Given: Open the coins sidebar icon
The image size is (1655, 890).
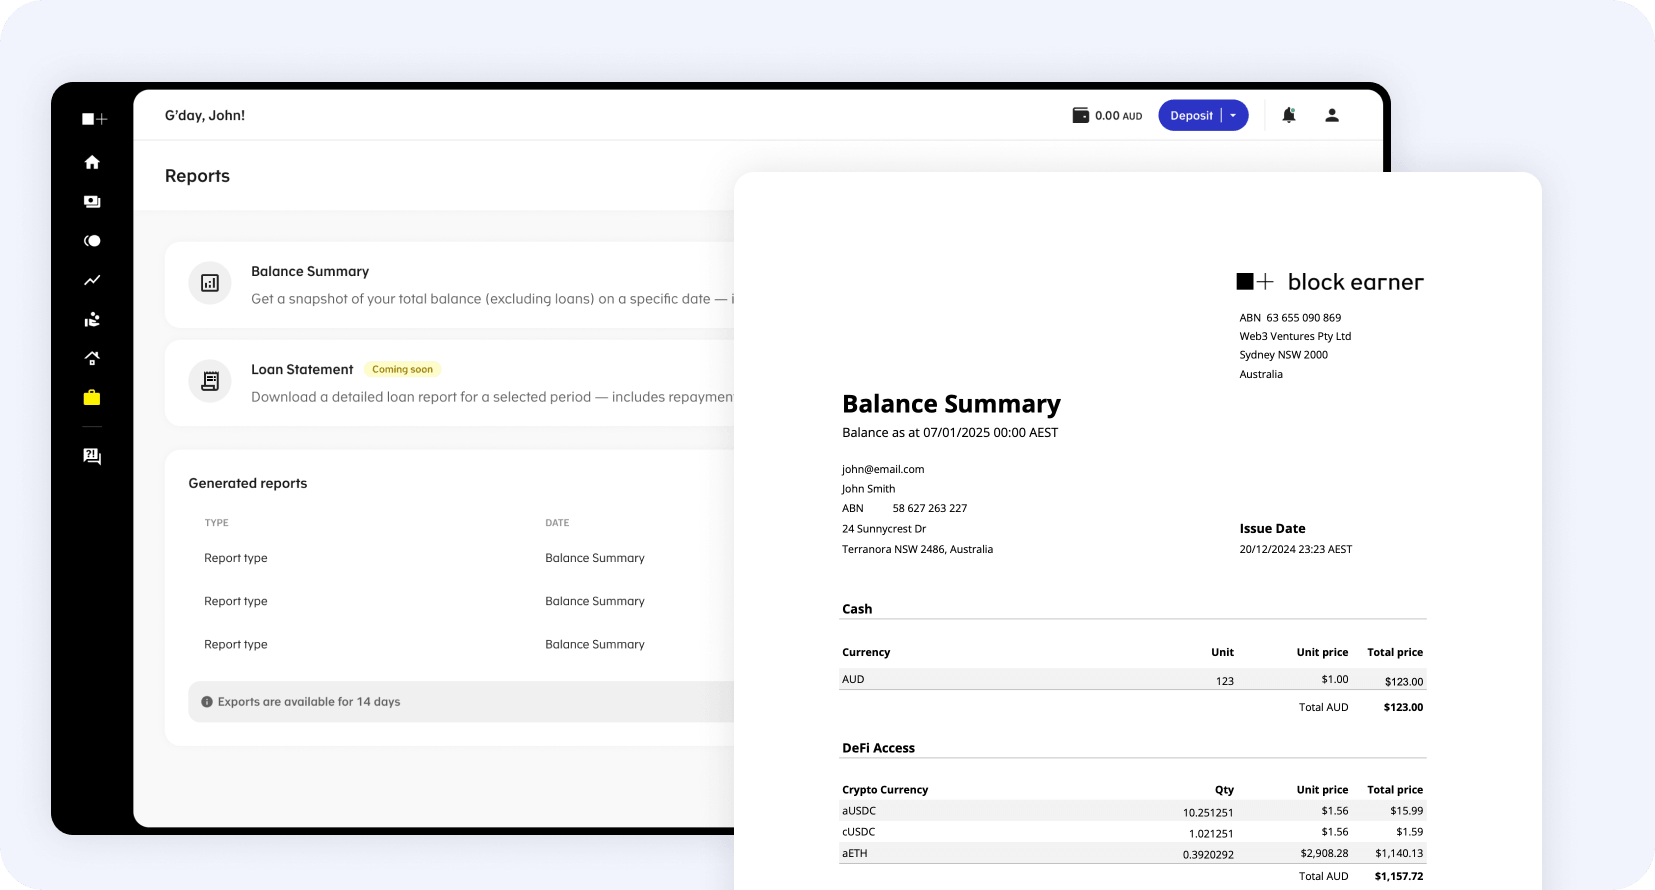Looking at the screenshot, I should click(x=92, y=241).
